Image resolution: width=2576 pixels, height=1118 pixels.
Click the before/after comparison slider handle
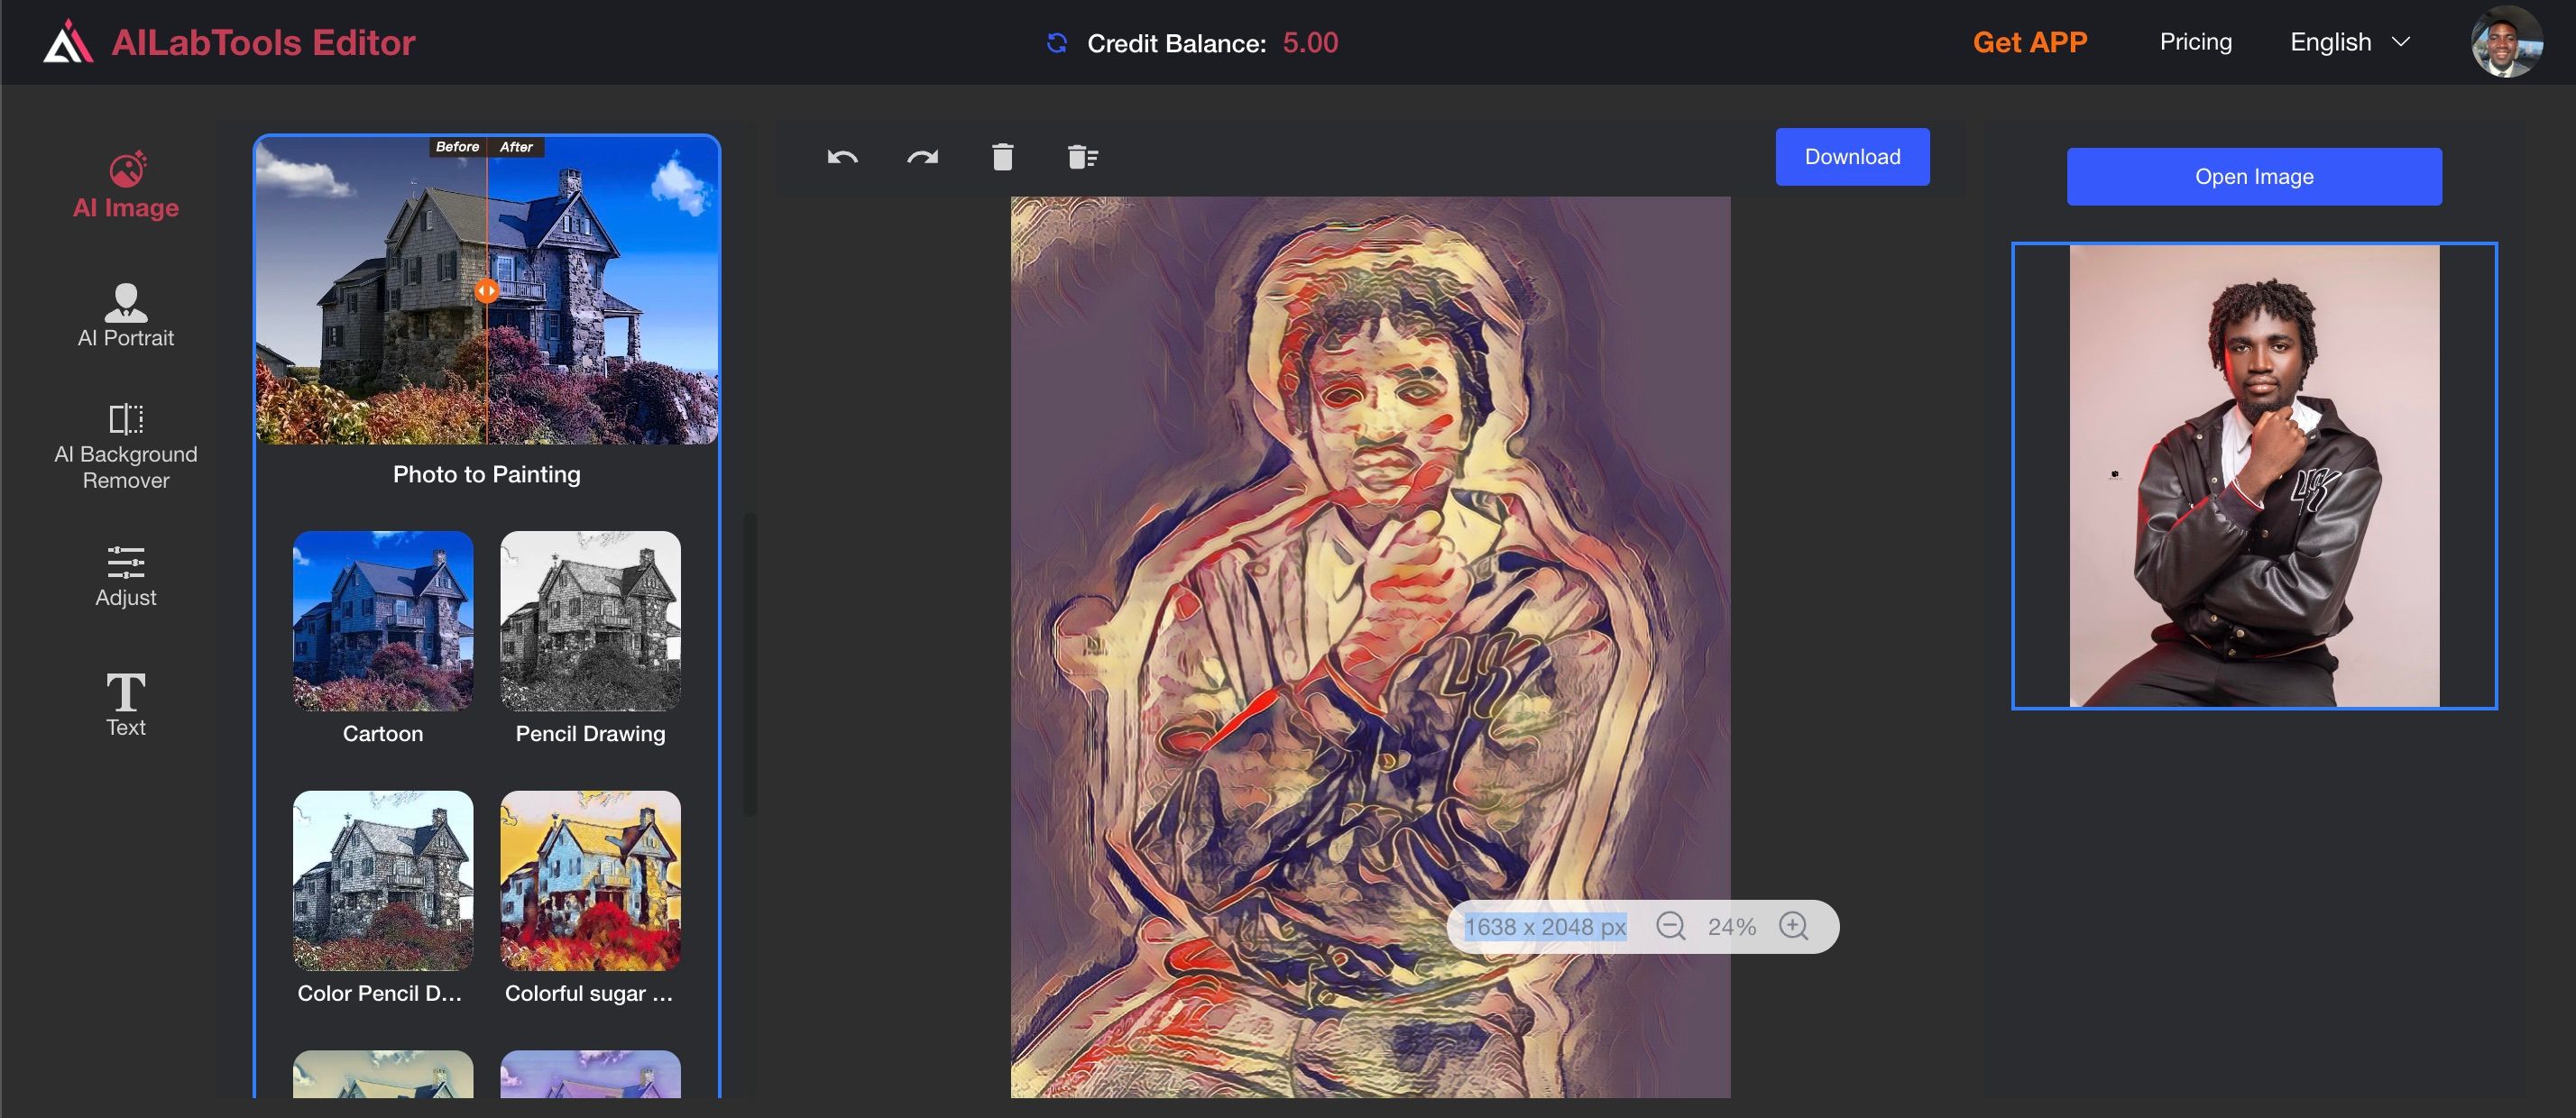[x=488, y=291]
